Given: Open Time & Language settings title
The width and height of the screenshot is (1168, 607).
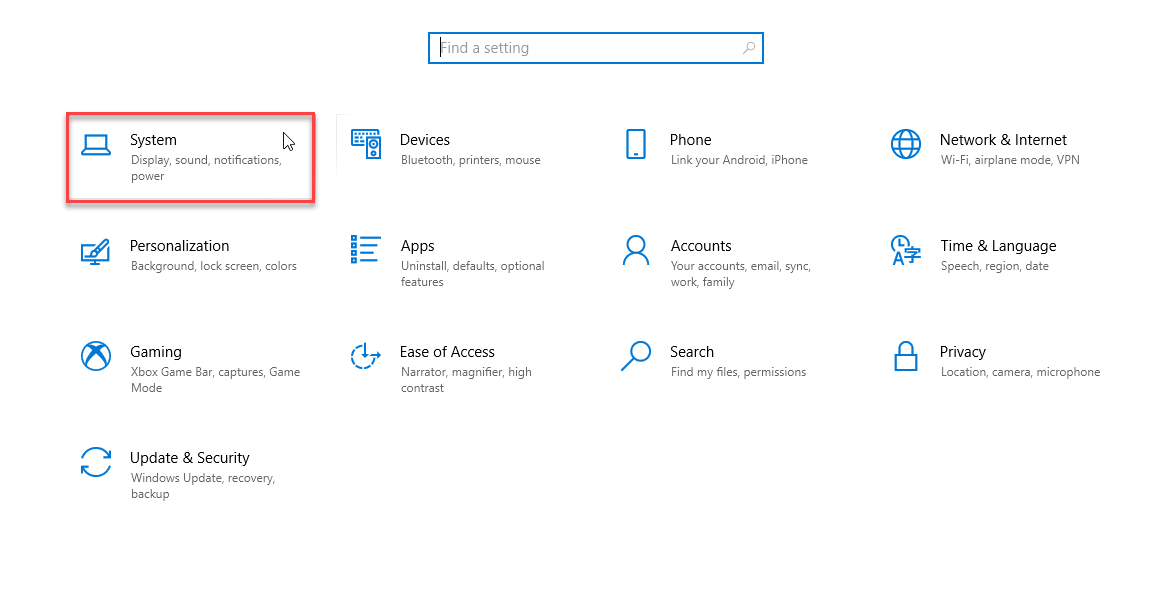Looking at the screenshot, I should point(998,247).
